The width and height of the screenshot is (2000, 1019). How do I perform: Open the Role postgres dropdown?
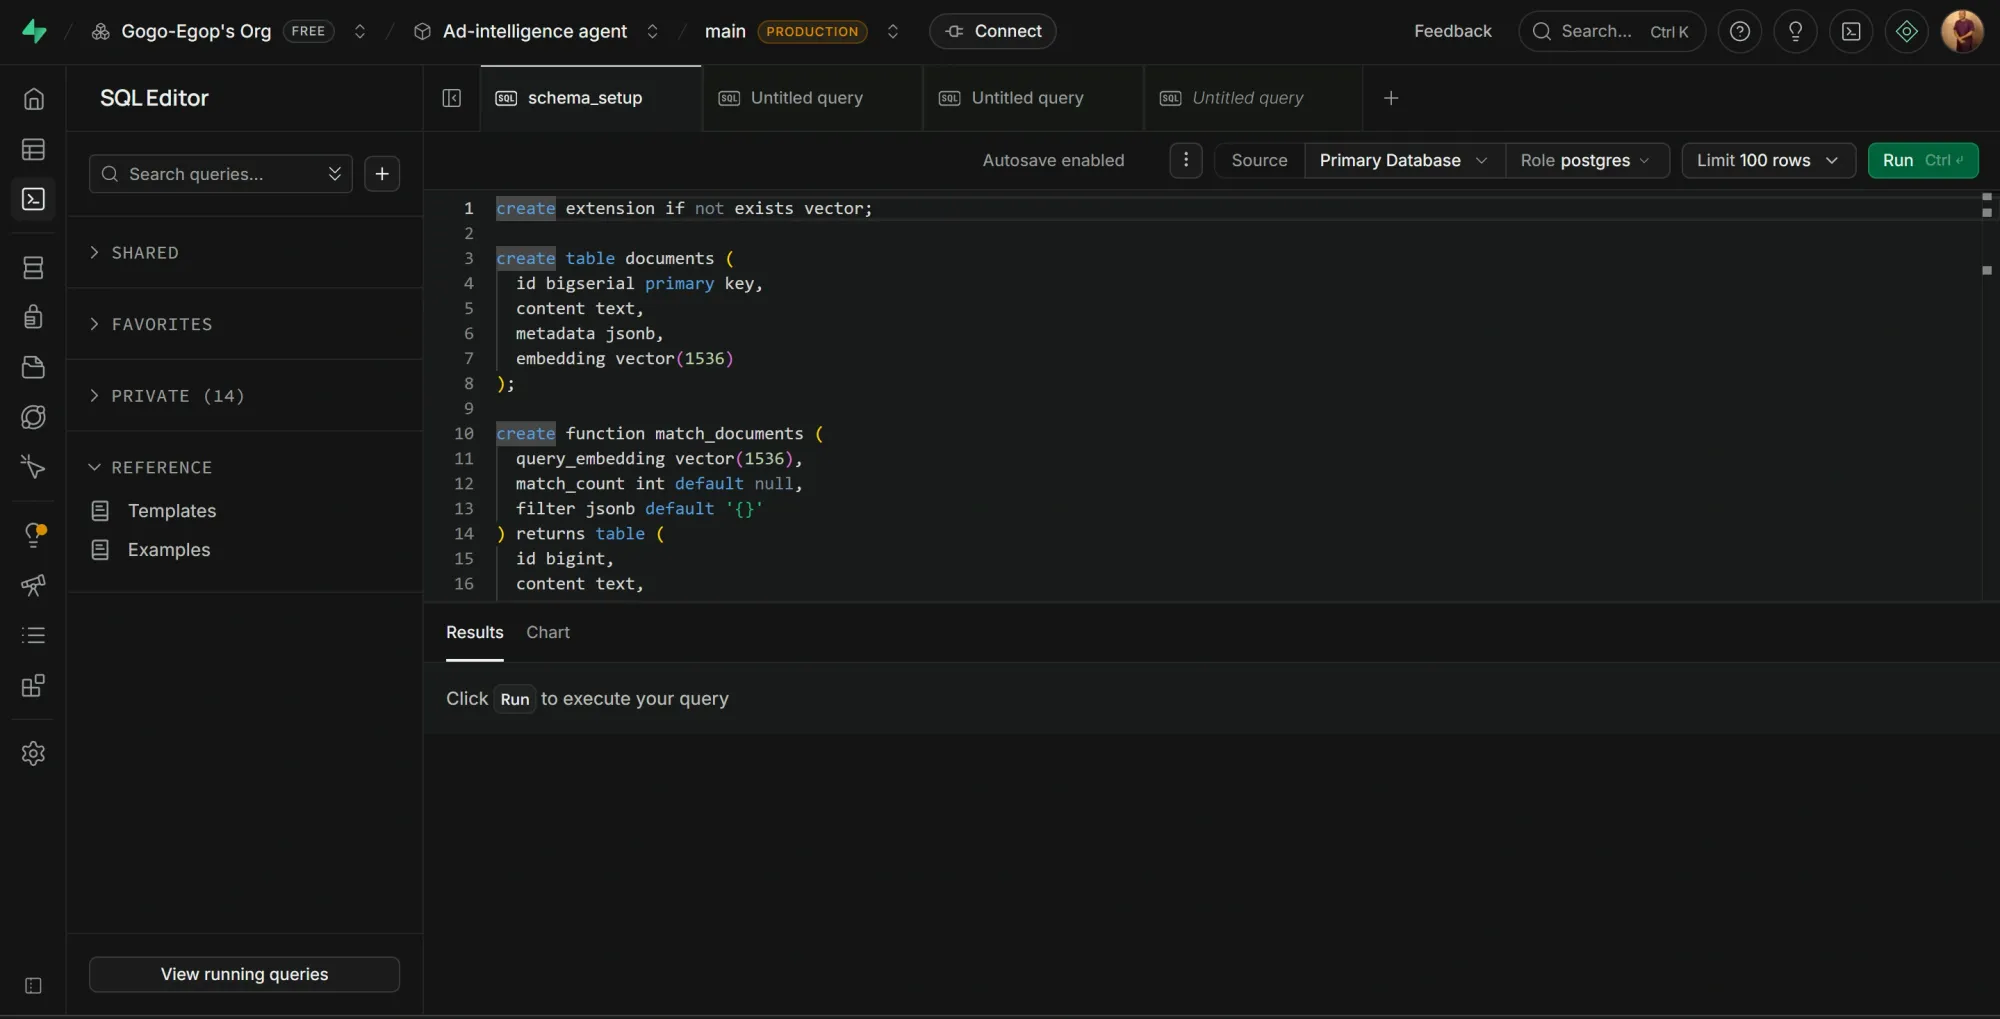[1586, 160]
